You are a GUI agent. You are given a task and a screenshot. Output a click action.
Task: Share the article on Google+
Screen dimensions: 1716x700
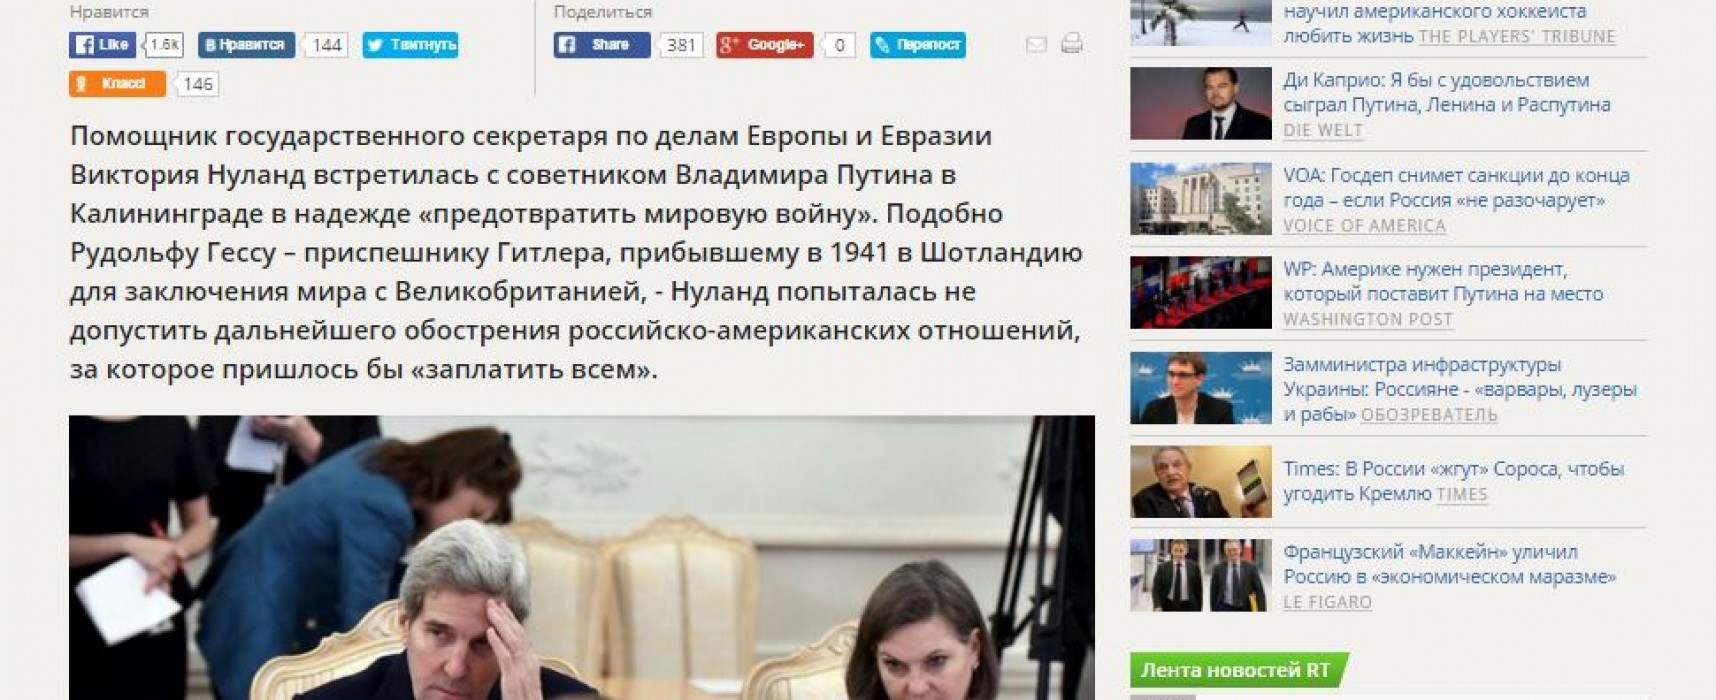click(x=764, y=45)
